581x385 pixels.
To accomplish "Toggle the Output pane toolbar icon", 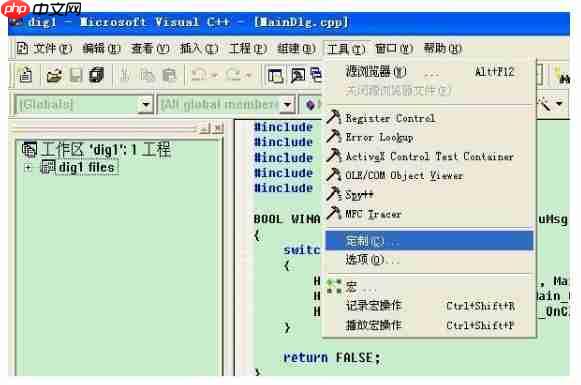I will [x=298, y=76].
